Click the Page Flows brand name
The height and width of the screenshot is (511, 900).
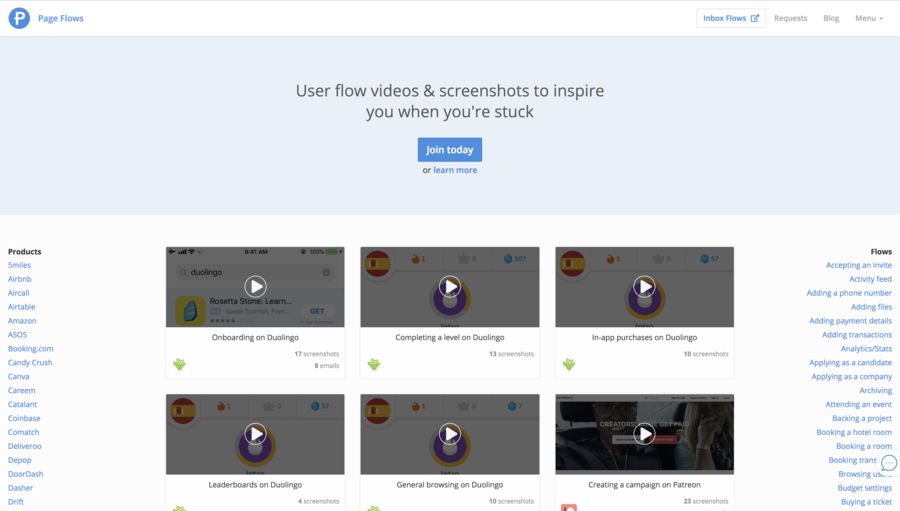coord(61,18)
